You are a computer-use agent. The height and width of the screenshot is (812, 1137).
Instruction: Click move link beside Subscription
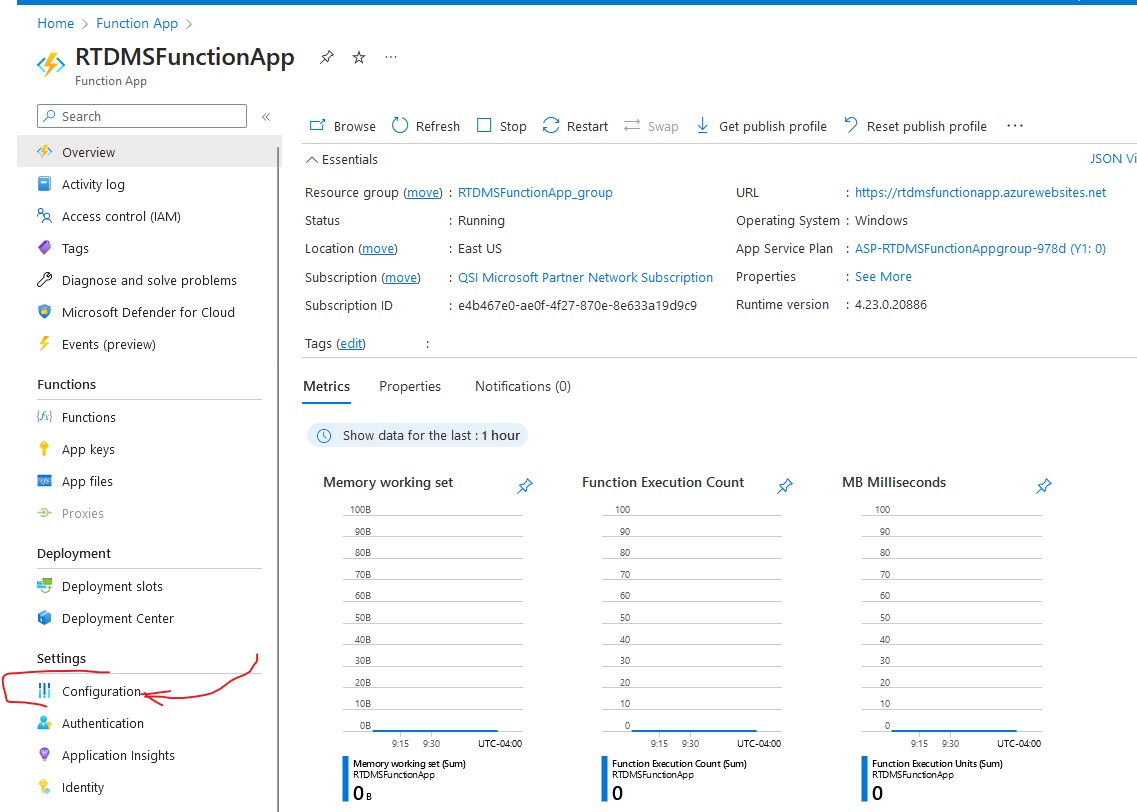[x=401, y=277]
